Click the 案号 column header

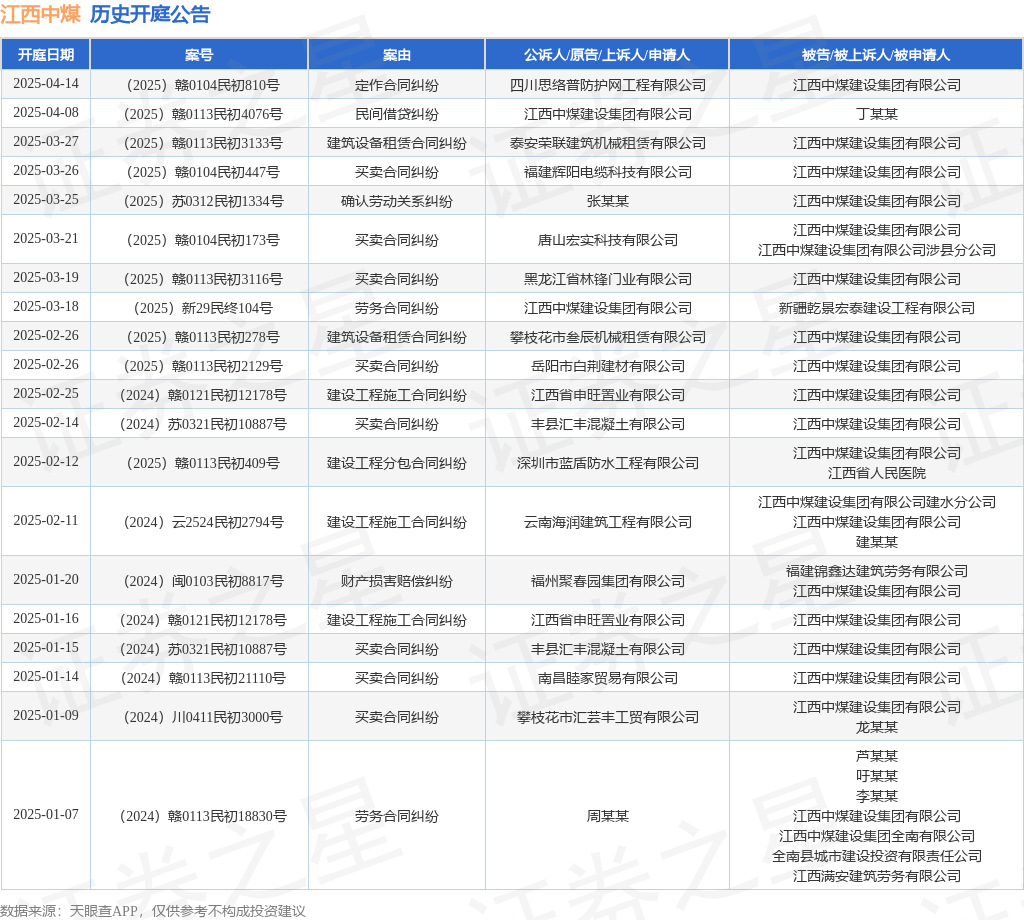[x=199, y=55]
